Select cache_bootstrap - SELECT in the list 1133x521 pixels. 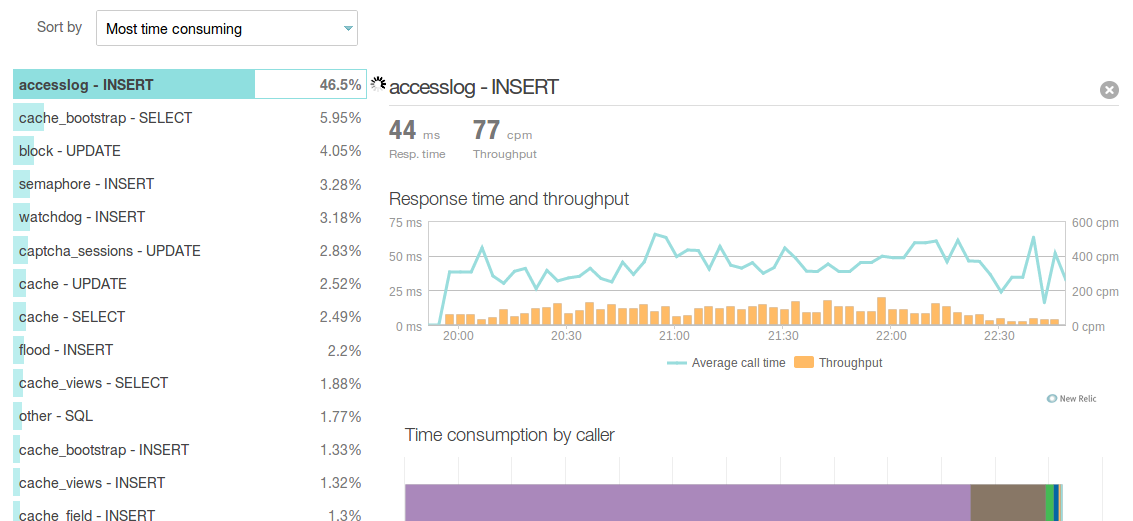click(x=190, y=118)
